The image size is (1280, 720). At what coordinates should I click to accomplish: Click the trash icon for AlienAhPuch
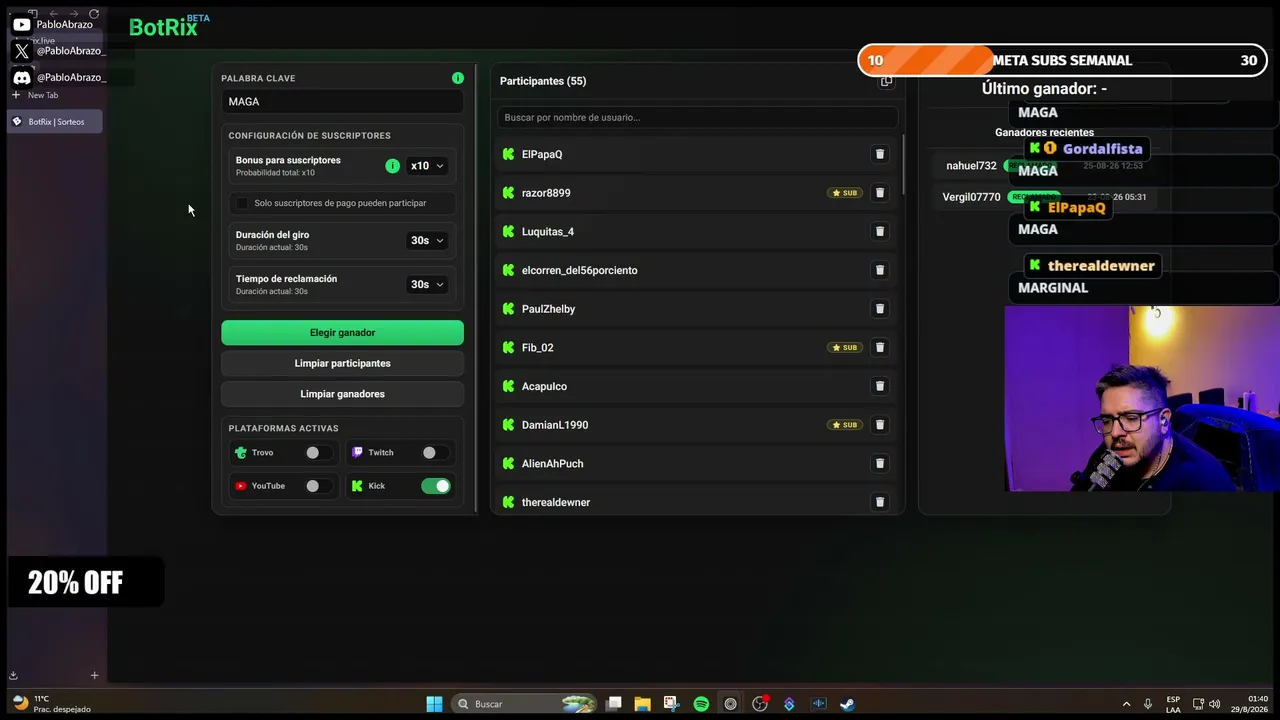tap(880, 463)
